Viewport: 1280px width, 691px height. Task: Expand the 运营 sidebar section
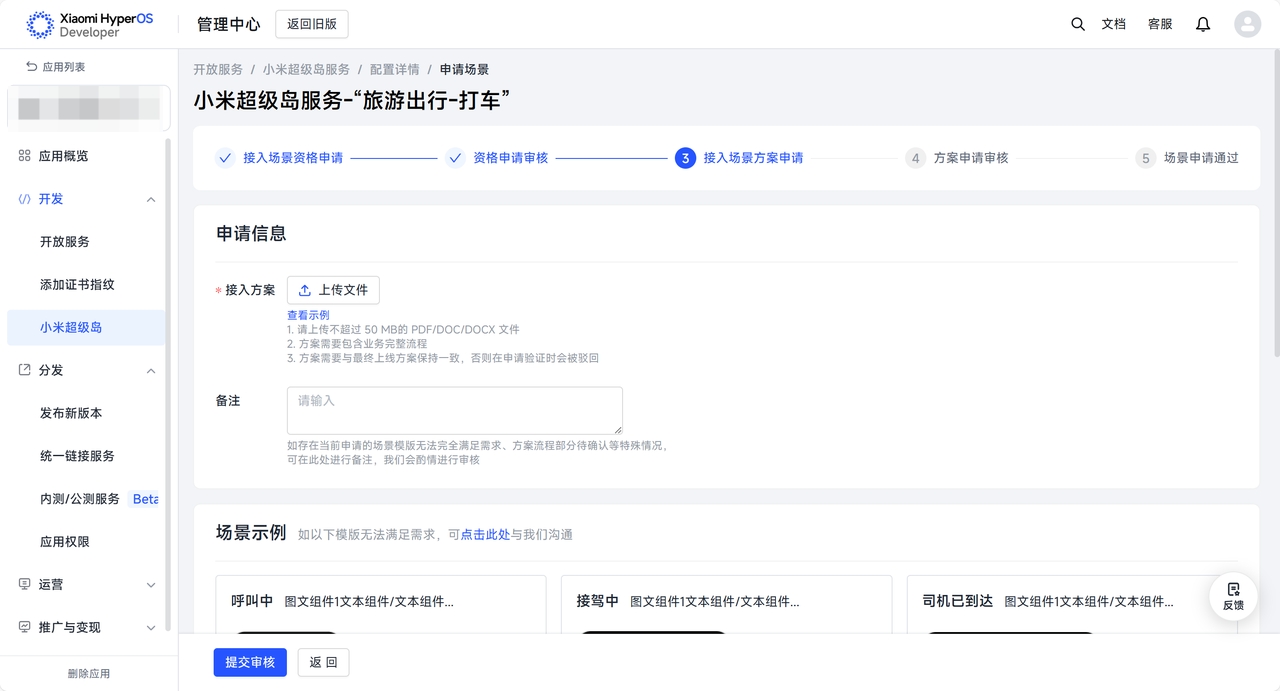pyautogui.click(x=151, y=585)
